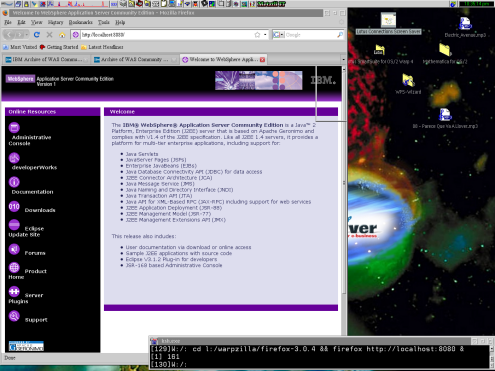The height and width of the screenshot is (371, 495).
Task: Click the Downloads 010 icon
Action: coord(14,207)
